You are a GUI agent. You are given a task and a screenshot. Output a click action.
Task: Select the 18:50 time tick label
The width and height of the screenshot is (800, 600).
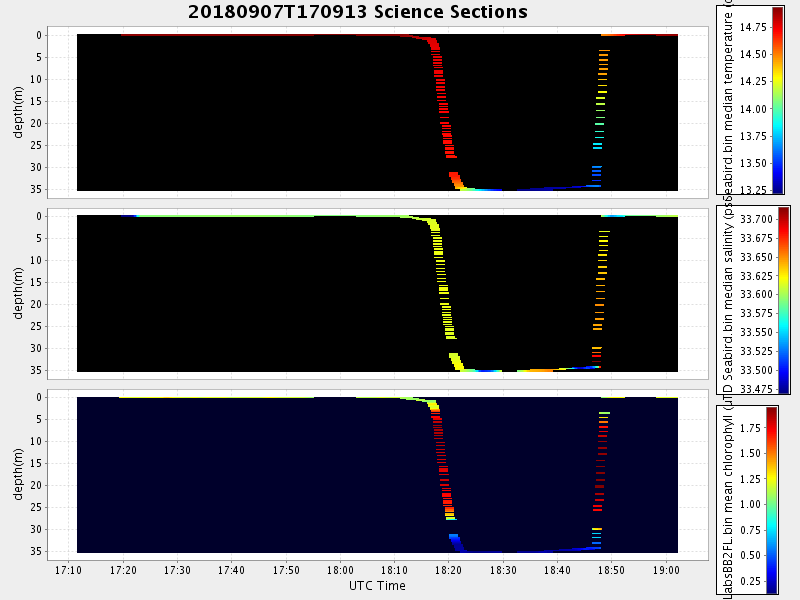click(611, 570)
